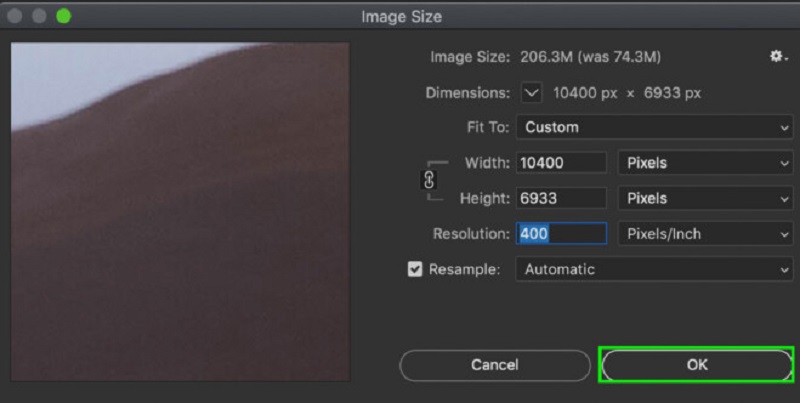Confirm with the OK button
Image resolution: width=800 pixels, height=403 pixels.
point(696,365)
